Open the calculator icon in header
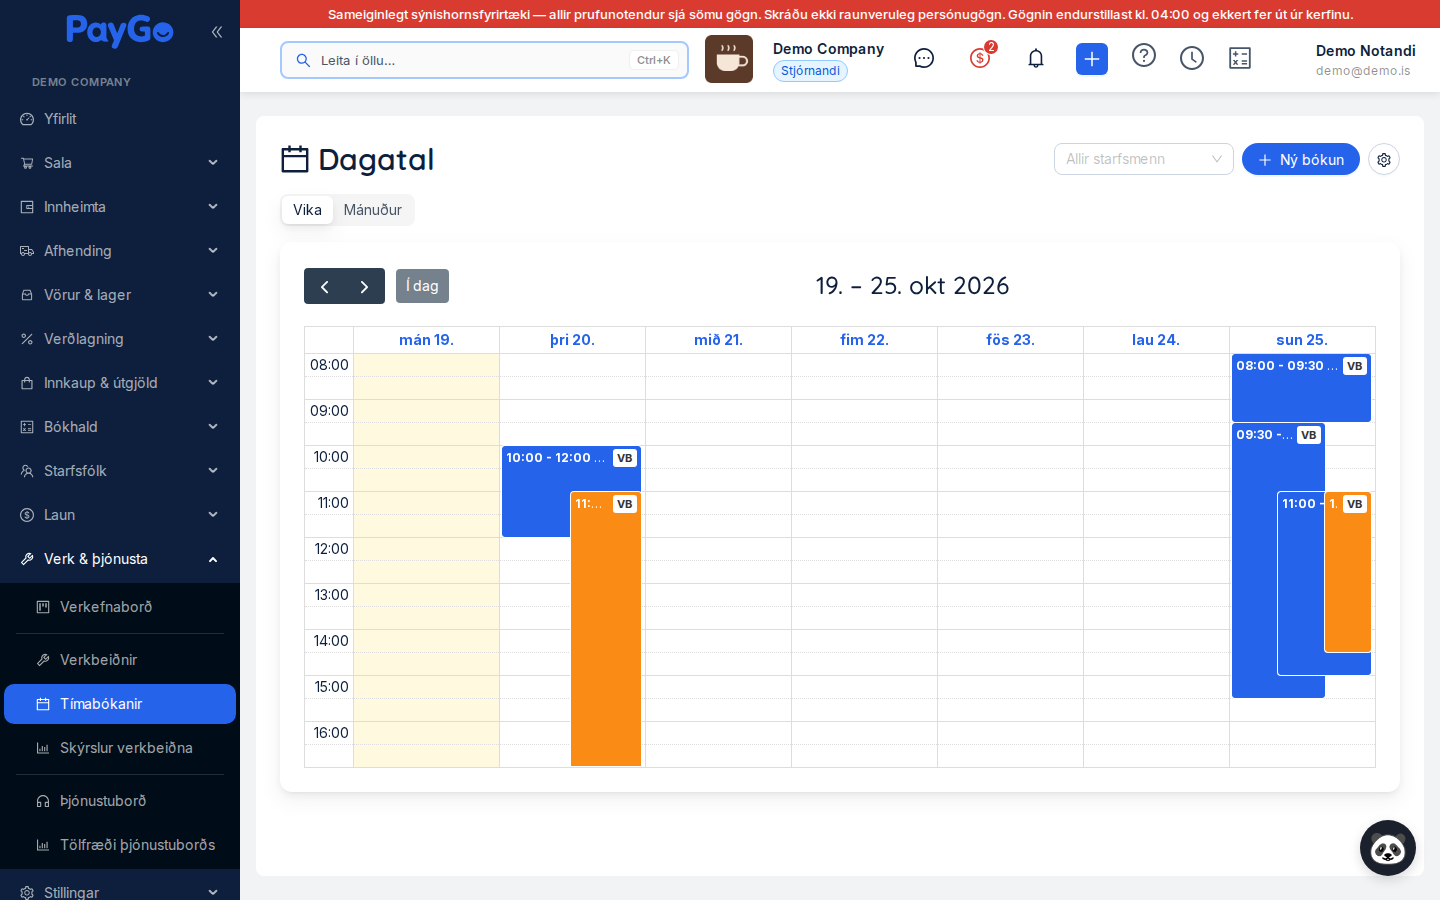The image size is (1440, 900). pyautogui.click(x=1240, y=59)
